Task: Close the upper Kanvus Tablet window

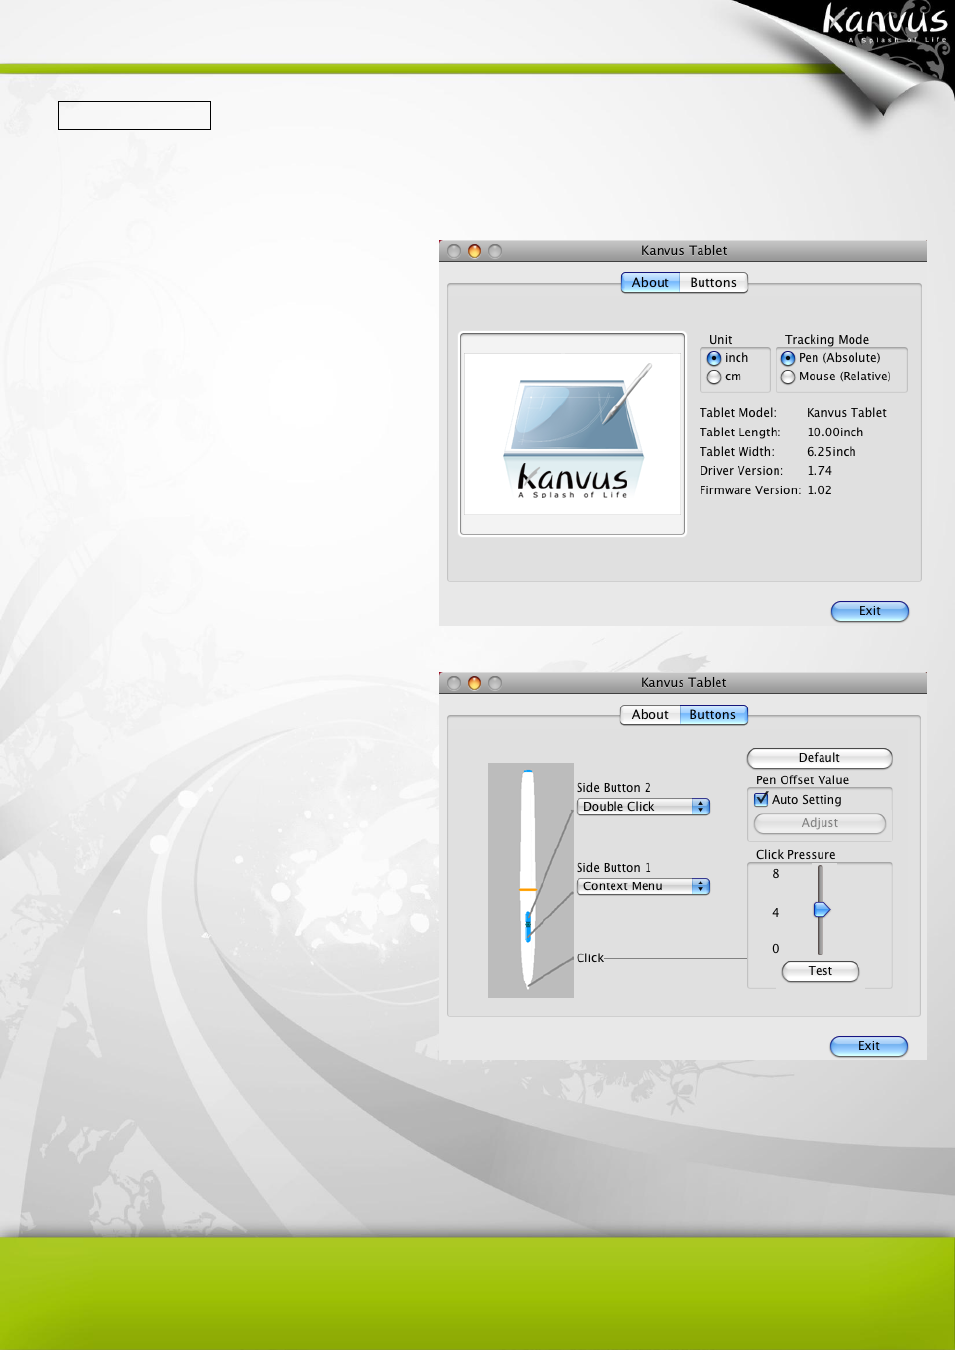Action: click(x=454, y=251)
